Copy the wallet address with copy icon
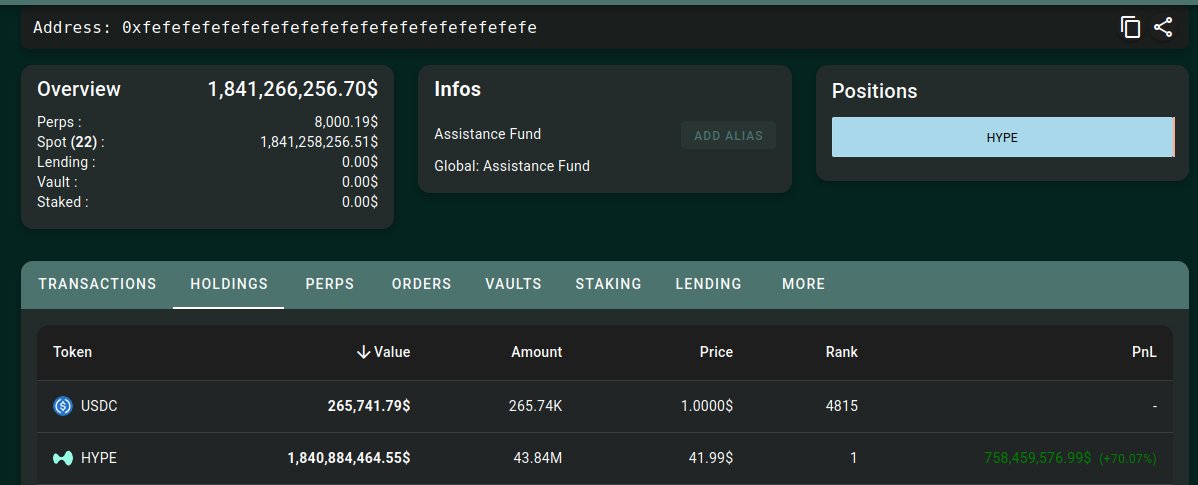1198x485 pixels. pos(1130,27)
